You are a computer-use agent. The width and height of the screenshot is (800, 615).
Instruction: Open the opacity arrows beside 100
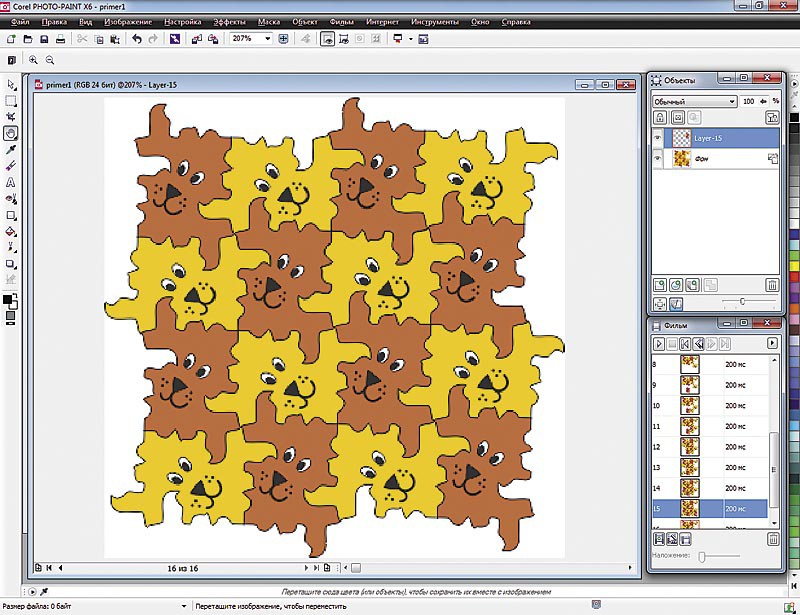point(763,101)
